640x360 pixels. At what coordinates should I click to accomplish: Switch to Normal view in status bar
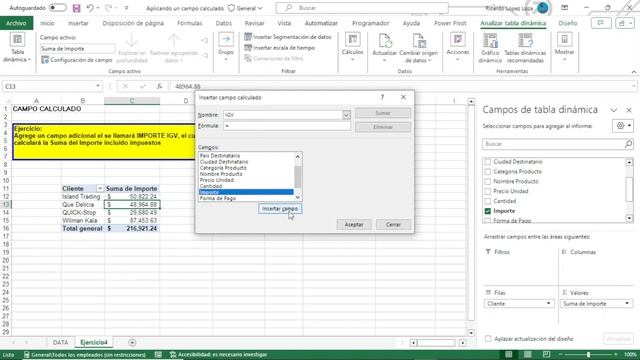click(509, 354)
